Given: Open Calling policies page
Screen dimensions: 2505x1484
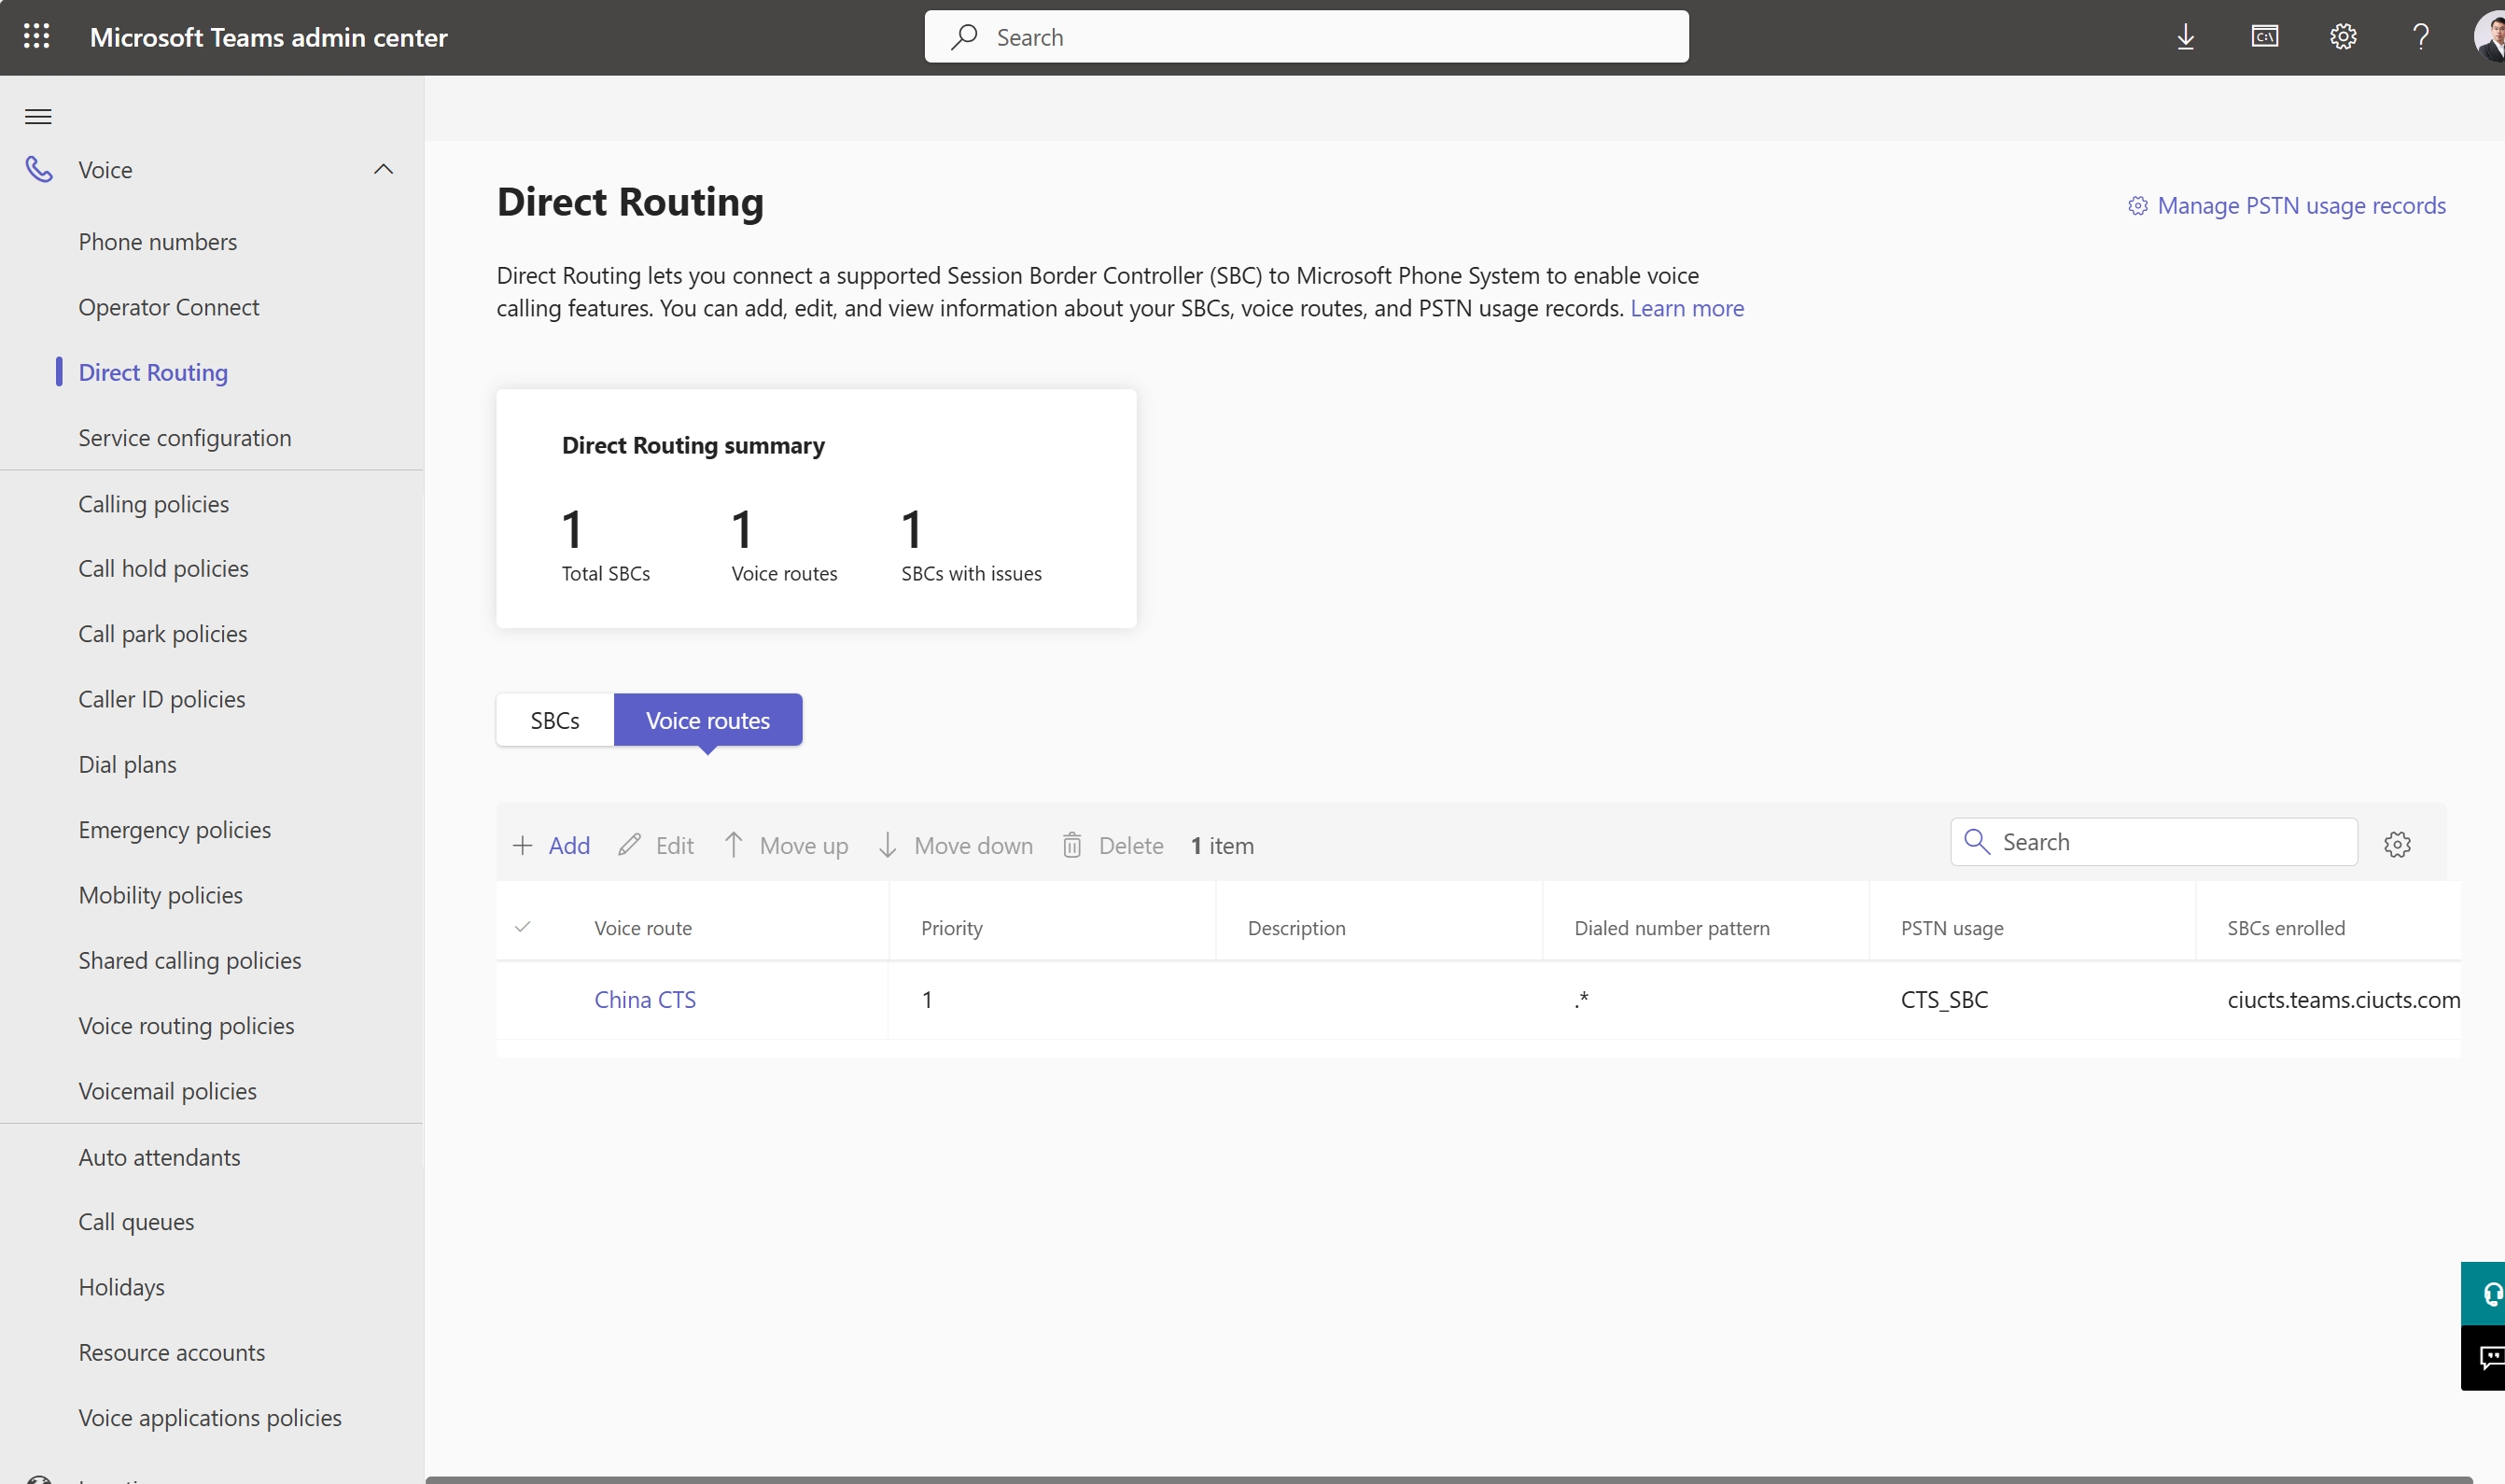Looking at the screenshot, I should point(154,504).
